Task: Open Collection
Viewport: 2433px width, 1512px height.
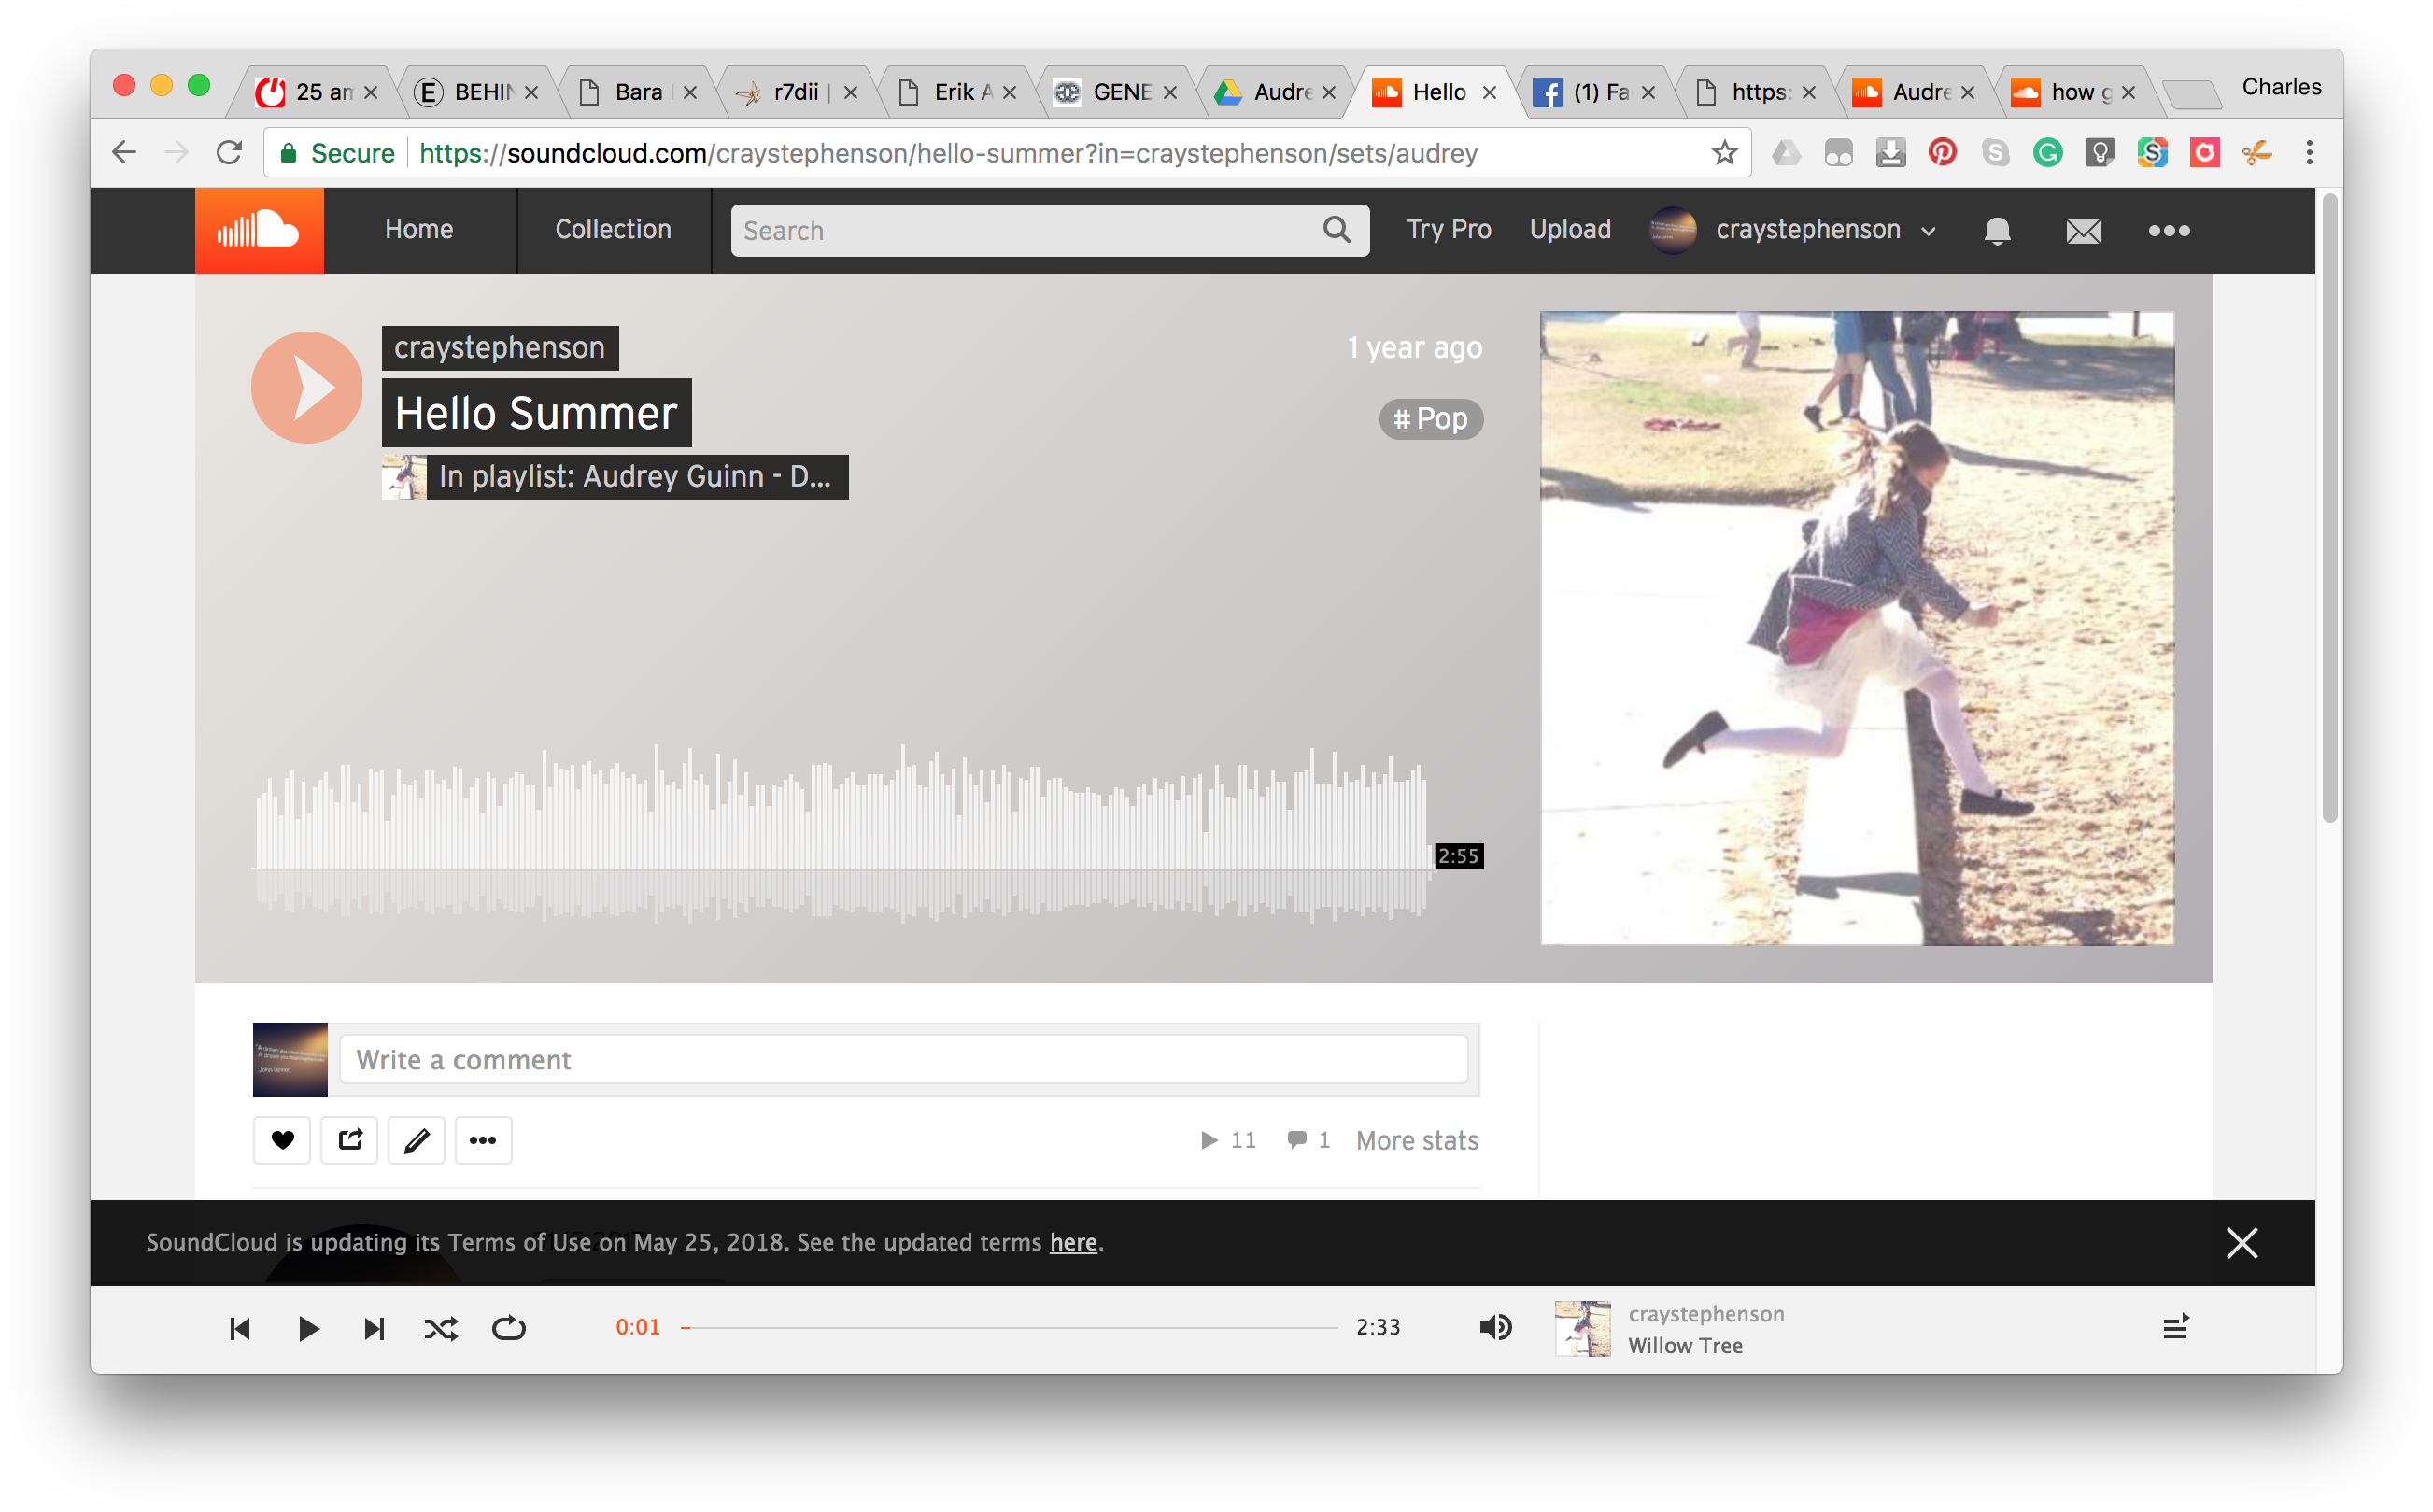Action: [613, 230]
